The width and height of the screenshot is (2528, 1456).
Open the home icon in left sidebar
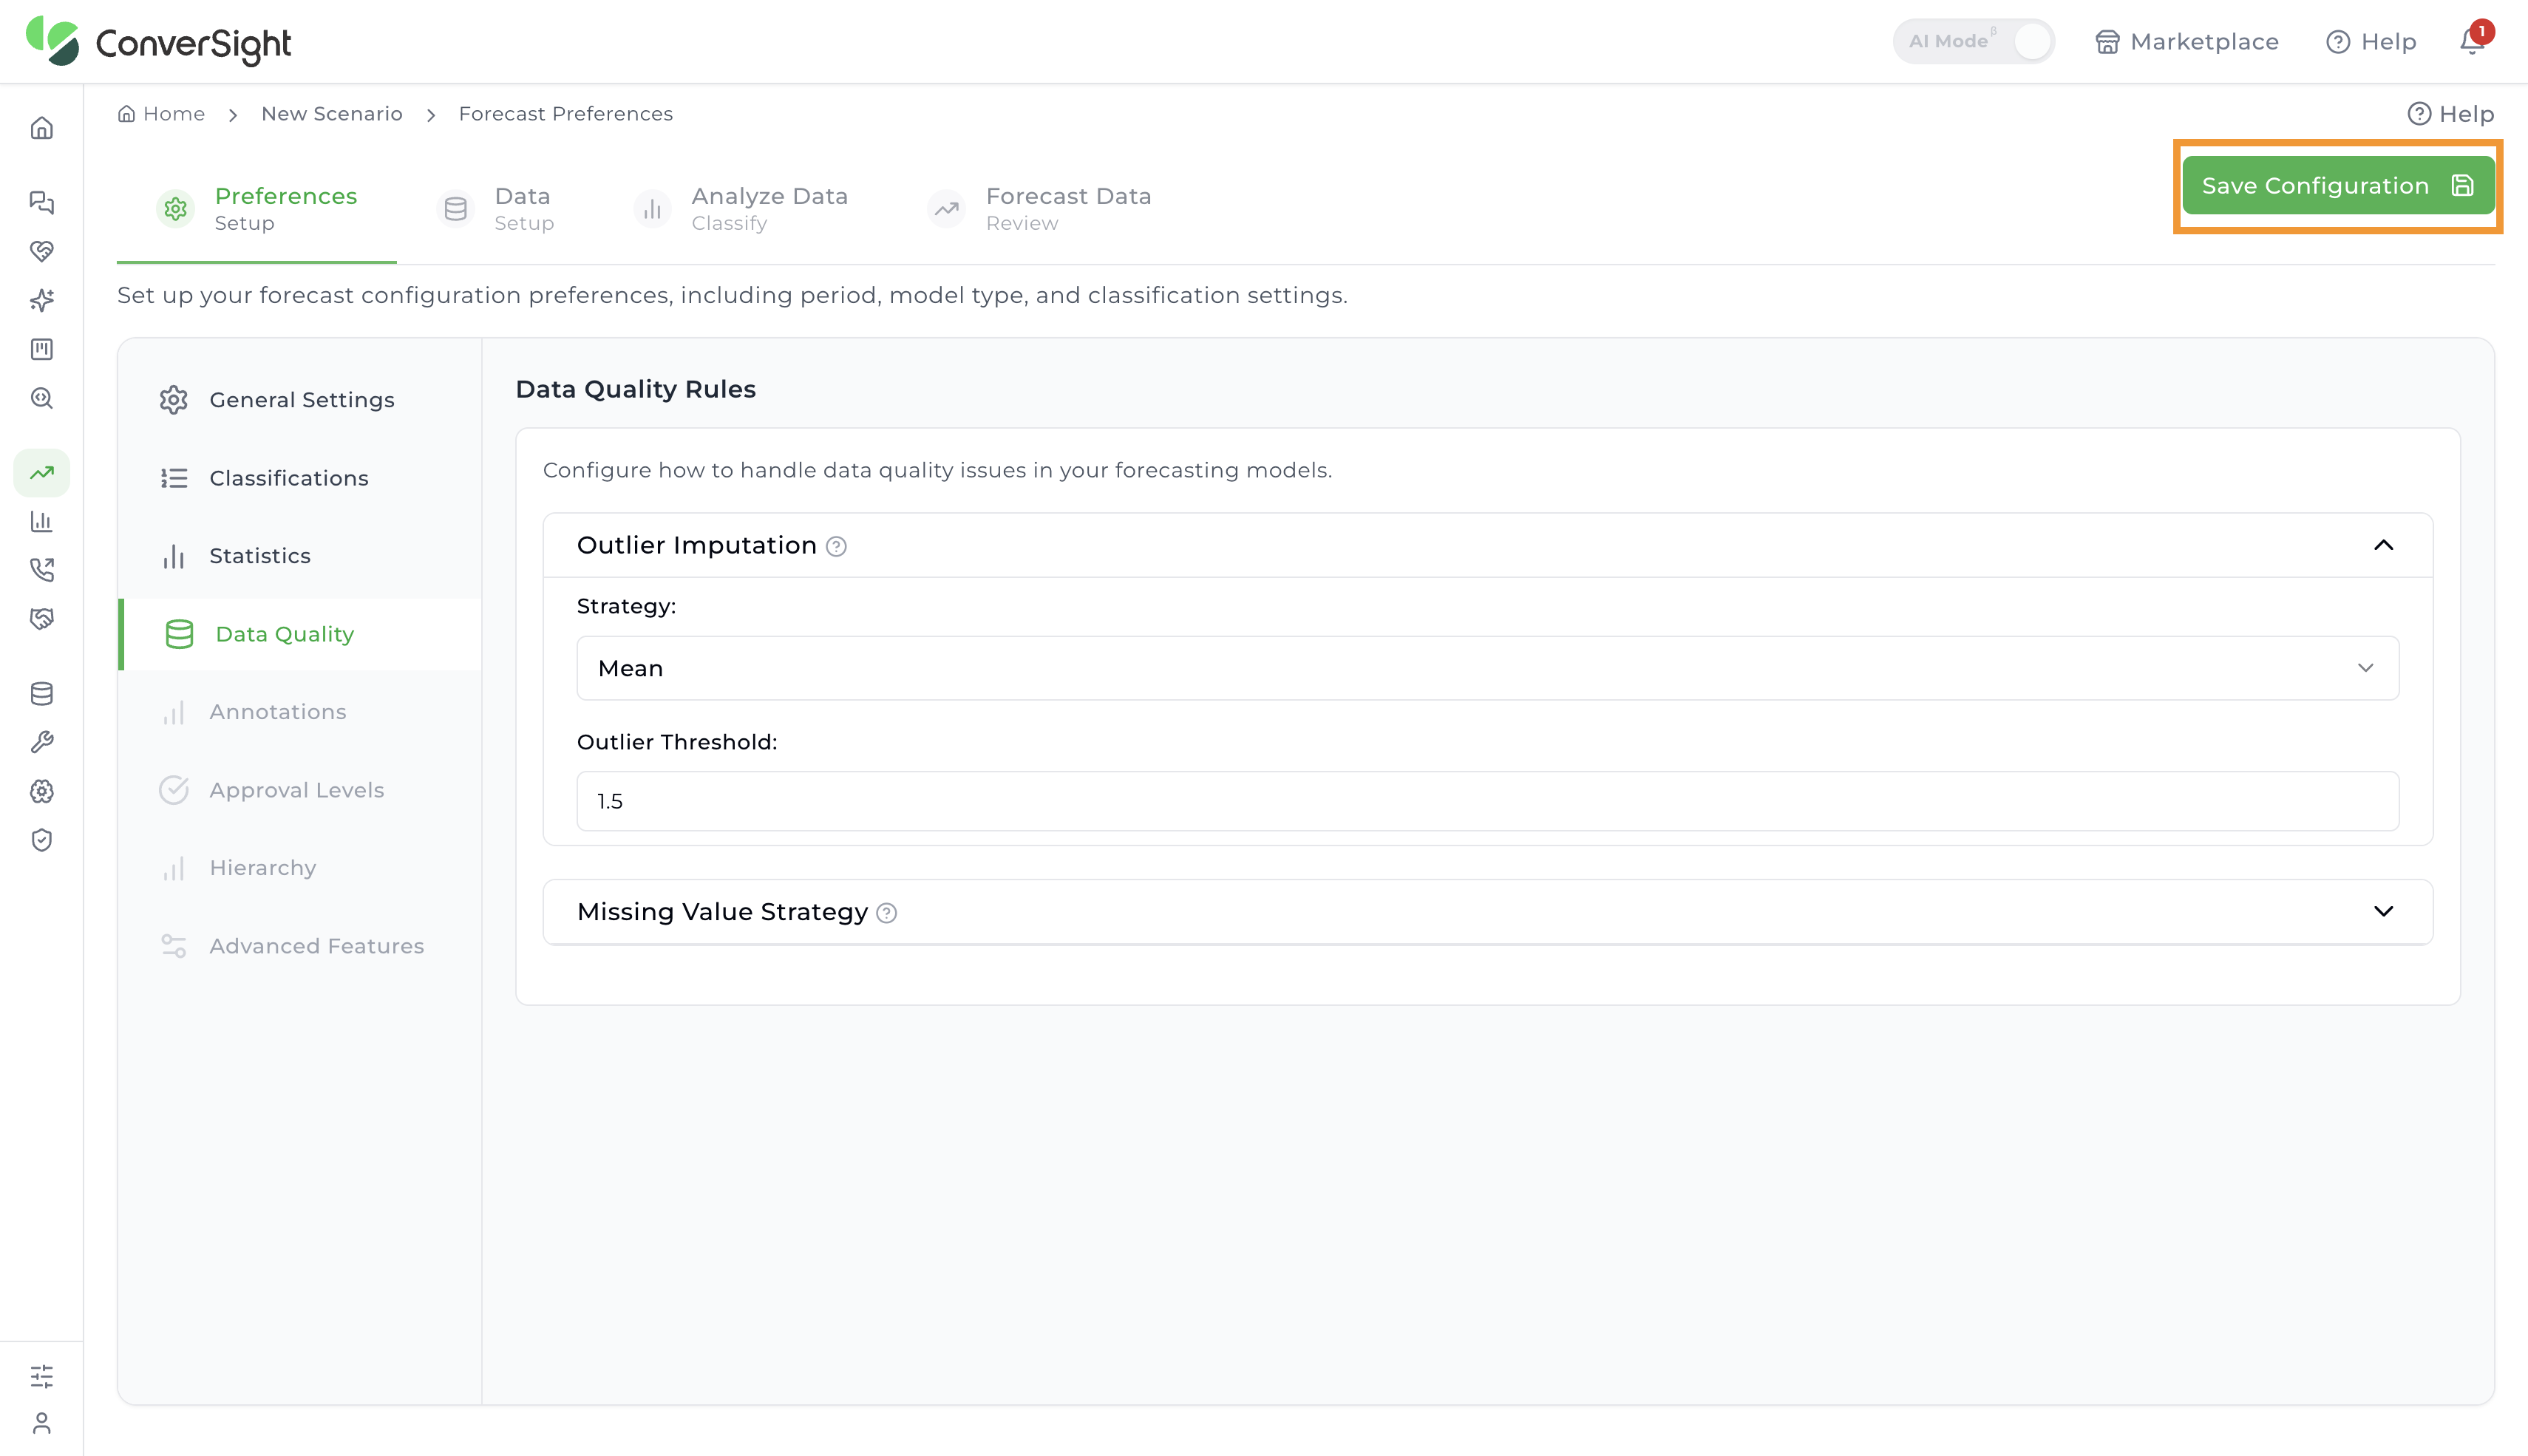(x=41, y=128)
